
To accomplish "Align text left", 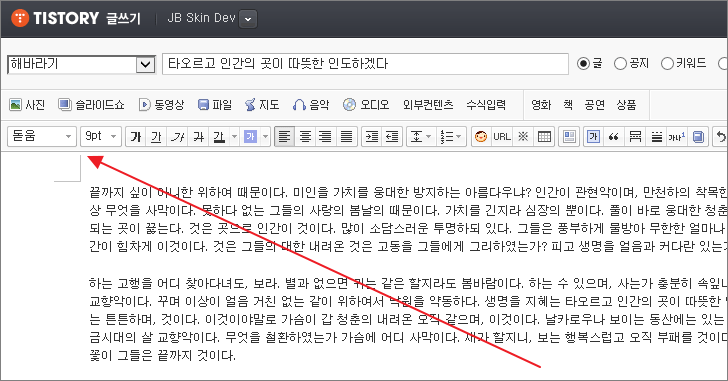I will point(284,137).
